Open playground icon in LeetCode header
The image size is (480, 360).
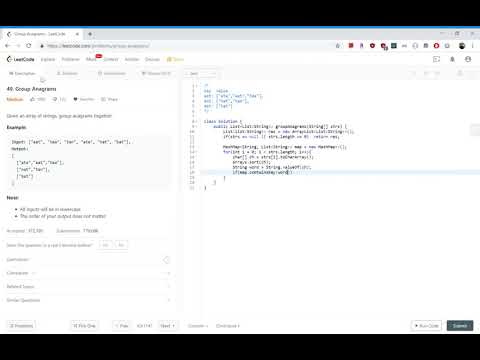point(436,59)
